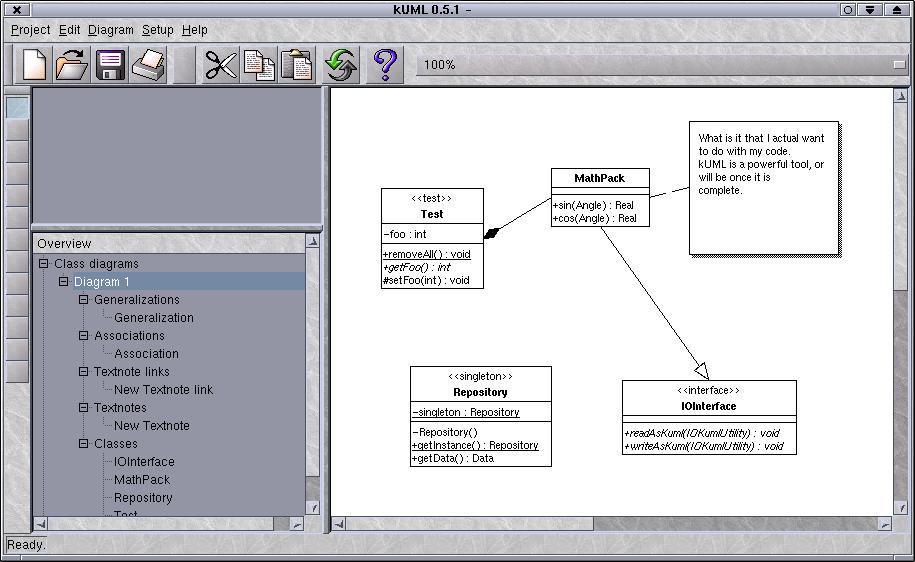Select the MathPack class in the Overview tree

point(141,480)
